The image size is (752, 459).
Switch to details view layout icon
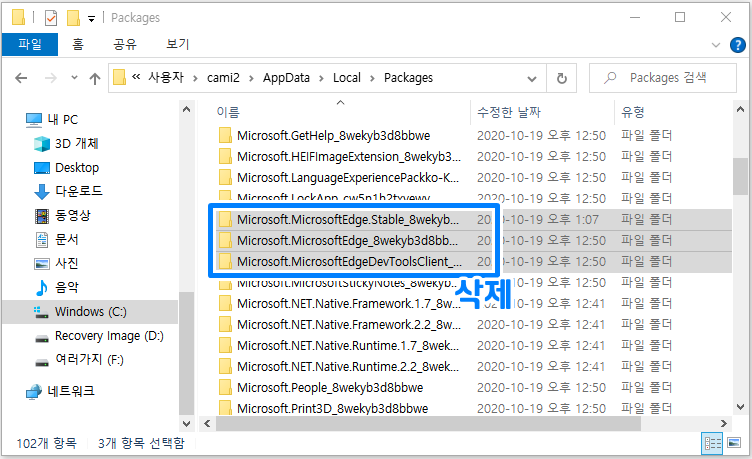pos(712,443)
